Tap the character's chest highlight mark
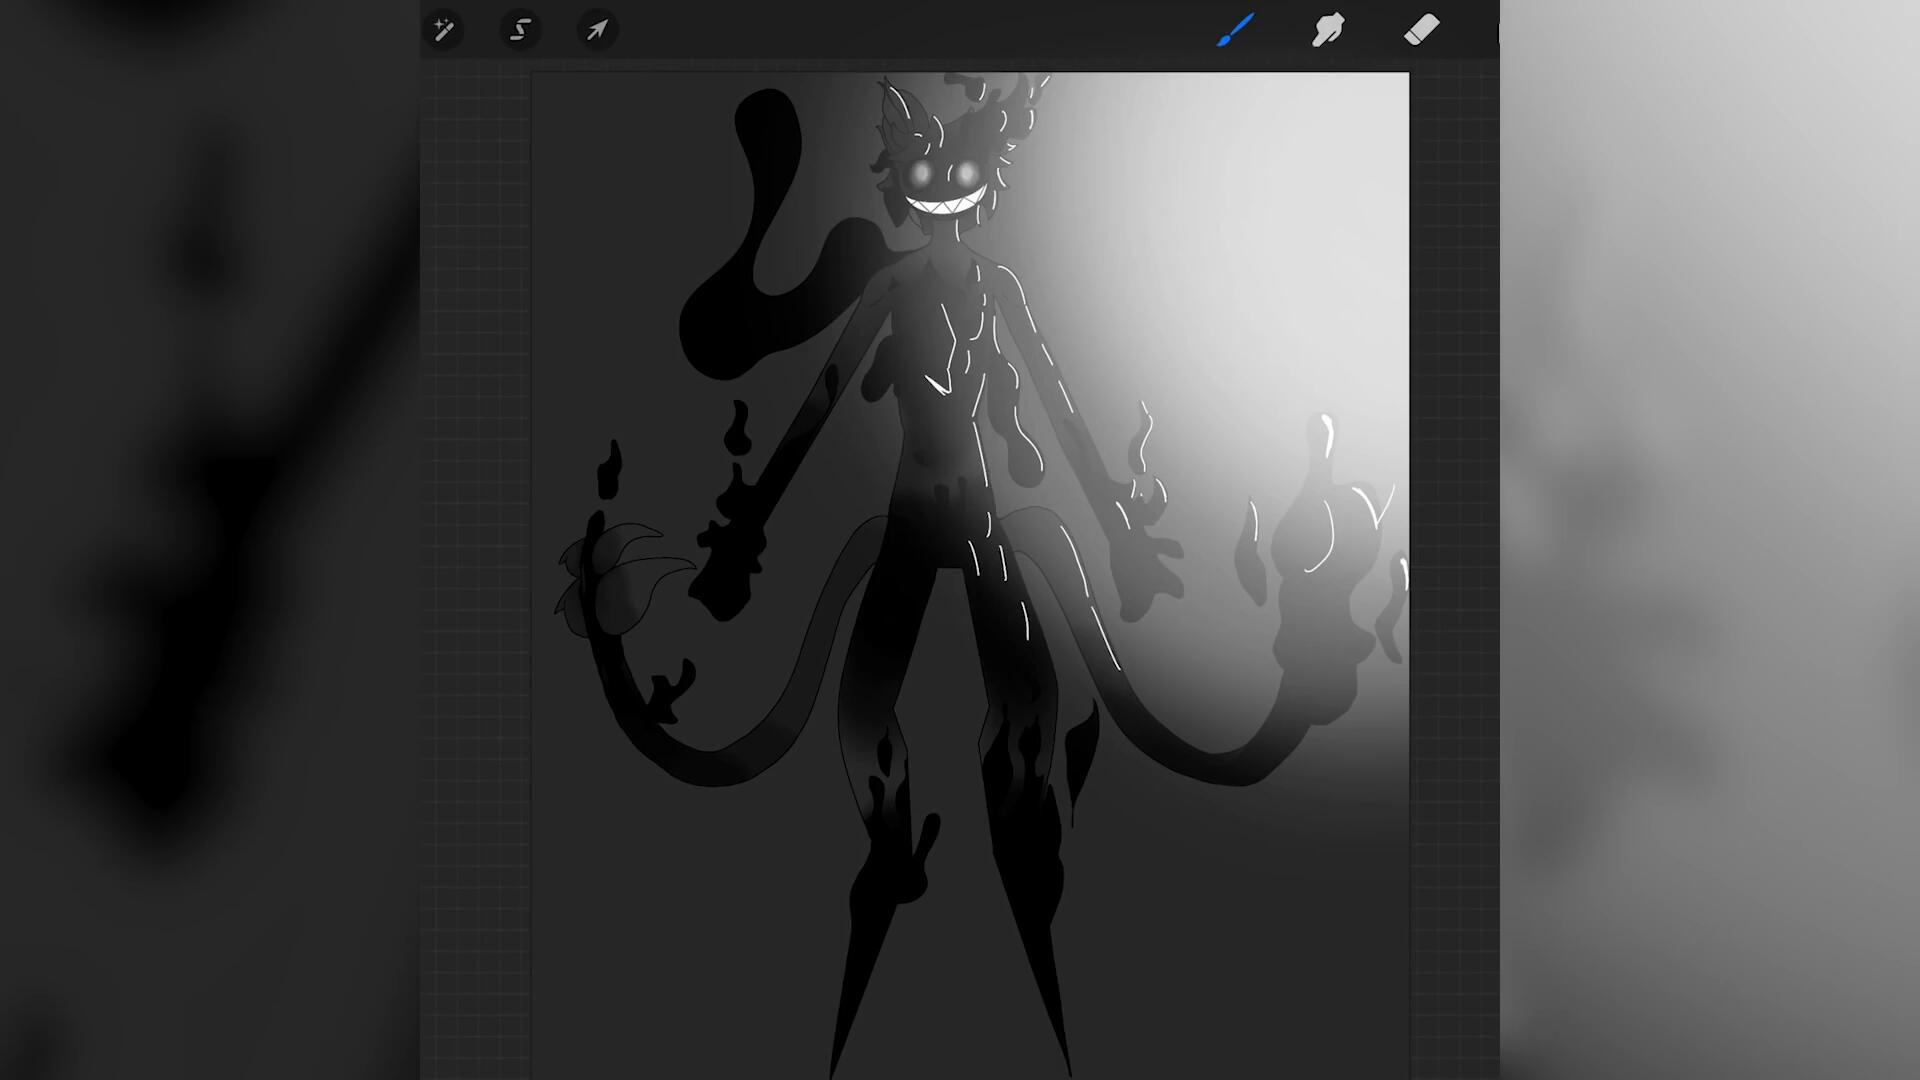This screenshot has width=1920, height=1080. click(937, 384)
